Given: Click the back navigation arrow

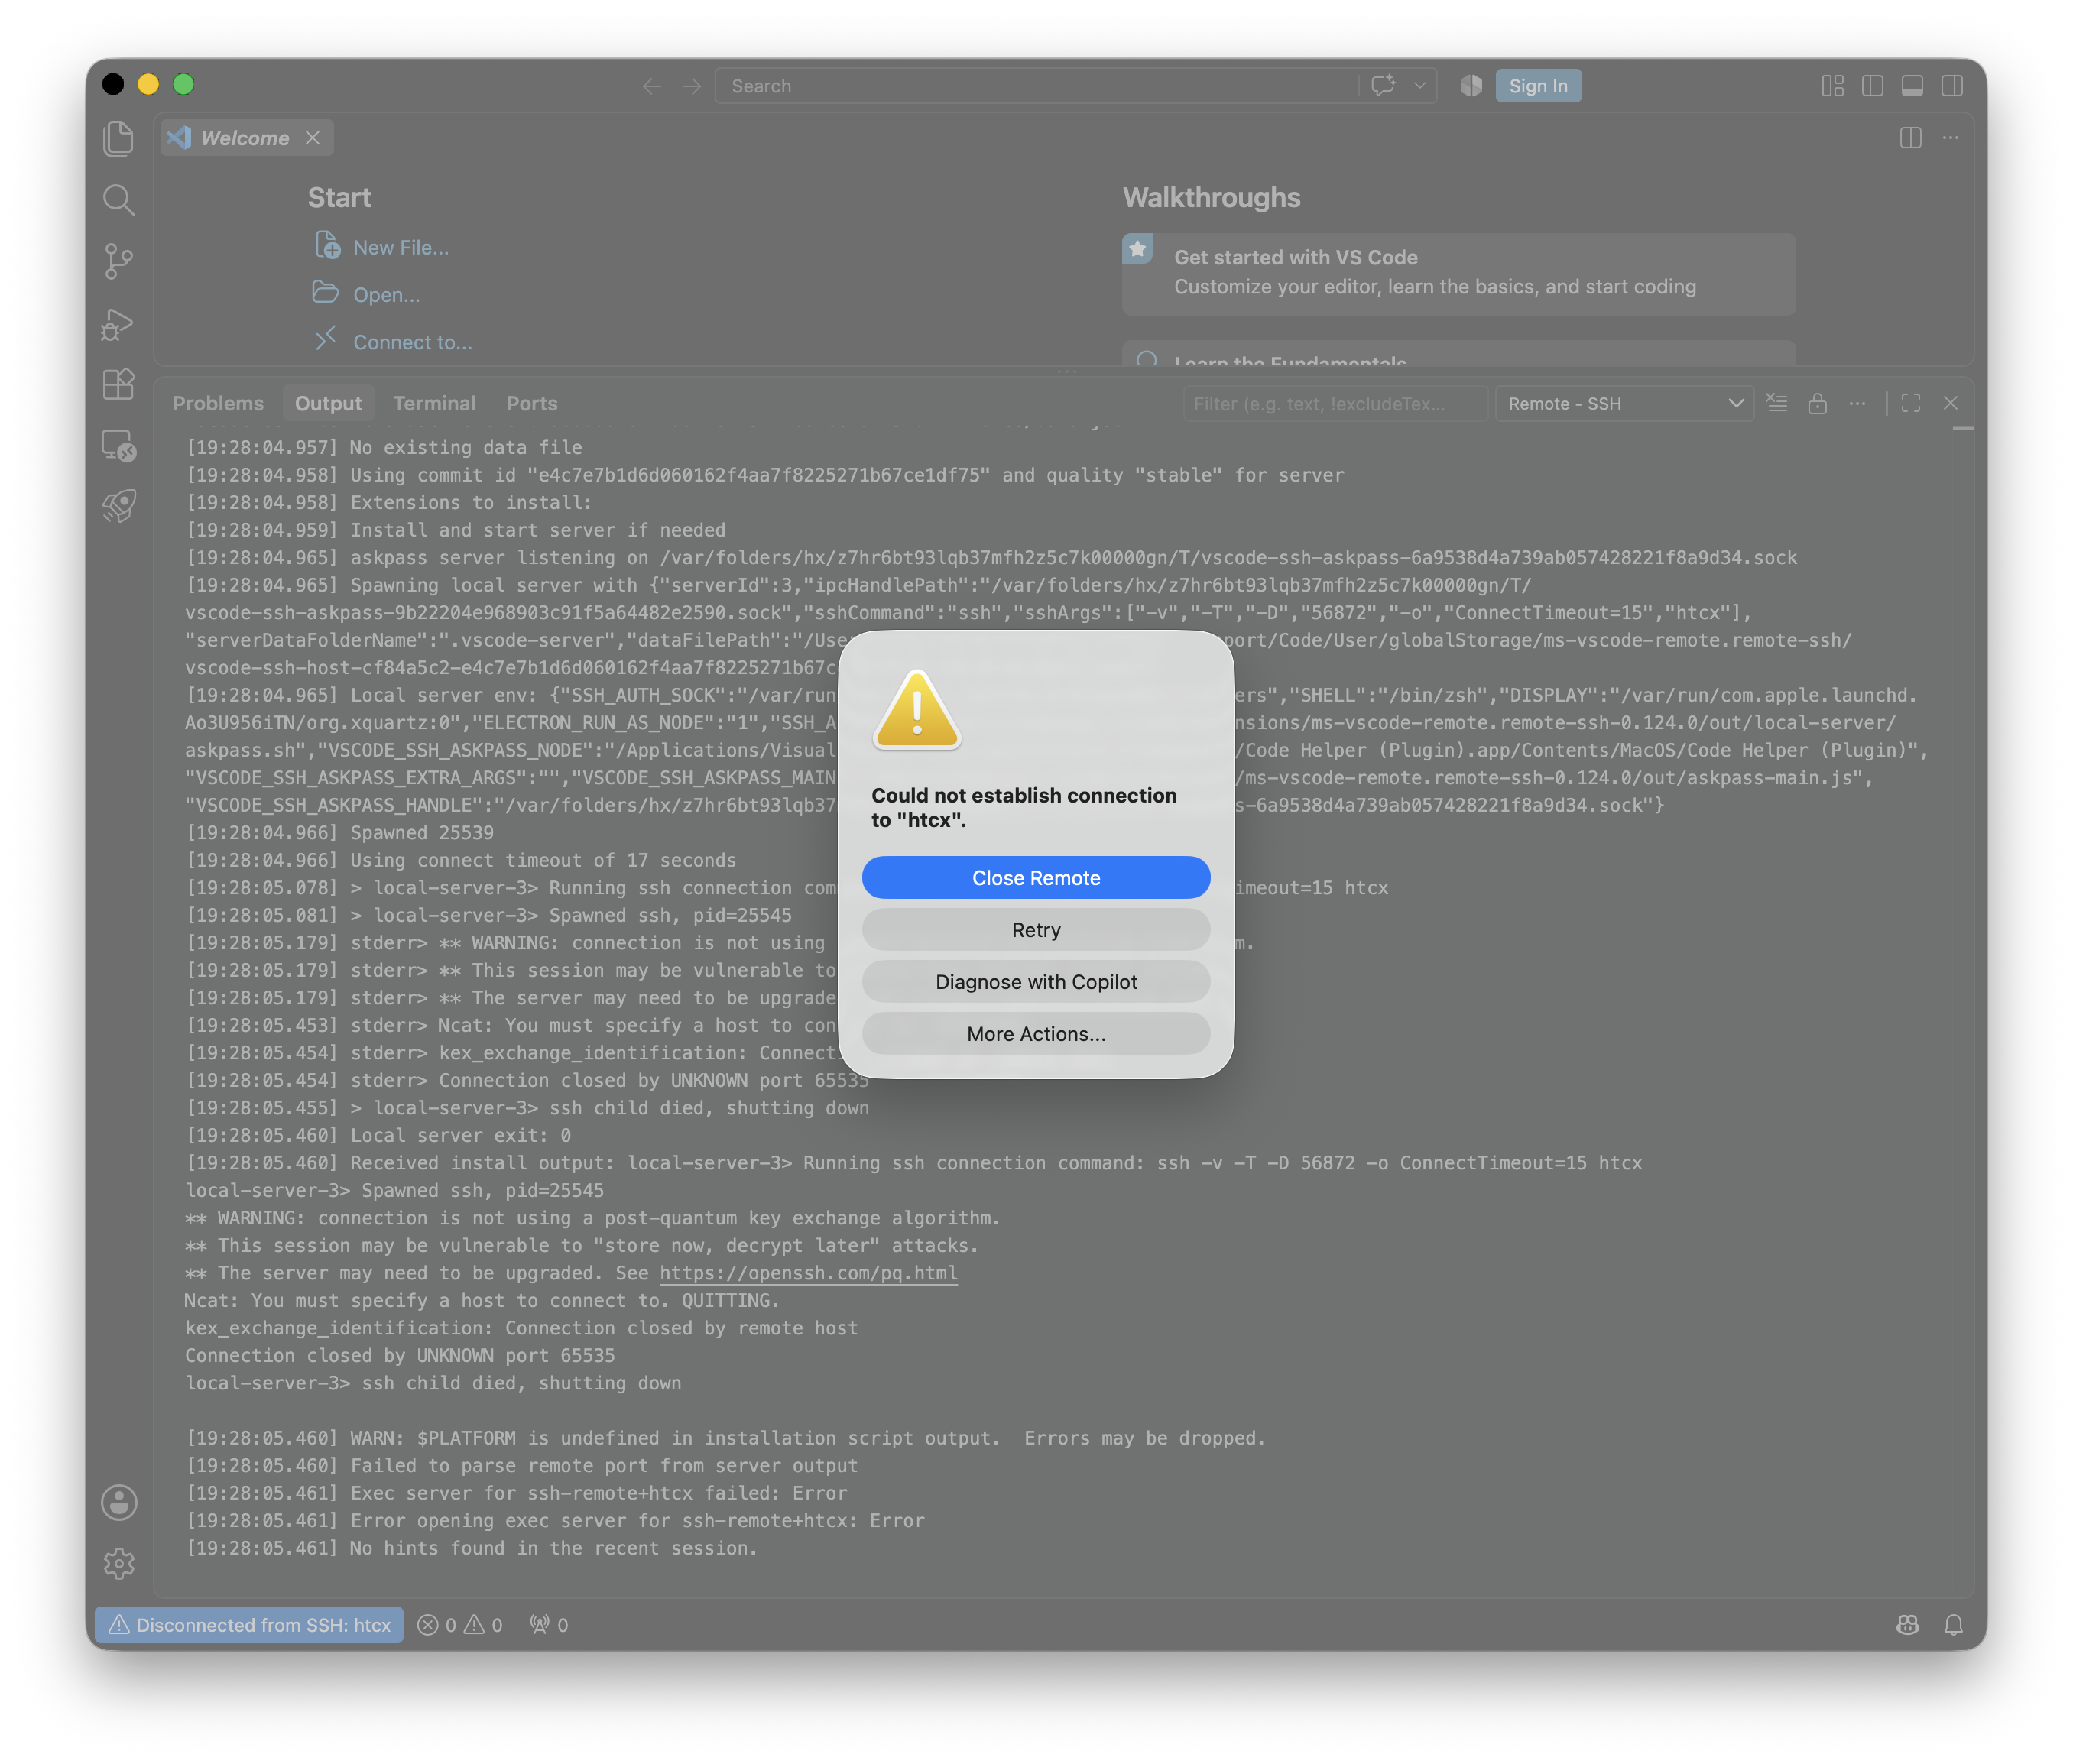Looking at the screenshot, I should click(652, 86).
